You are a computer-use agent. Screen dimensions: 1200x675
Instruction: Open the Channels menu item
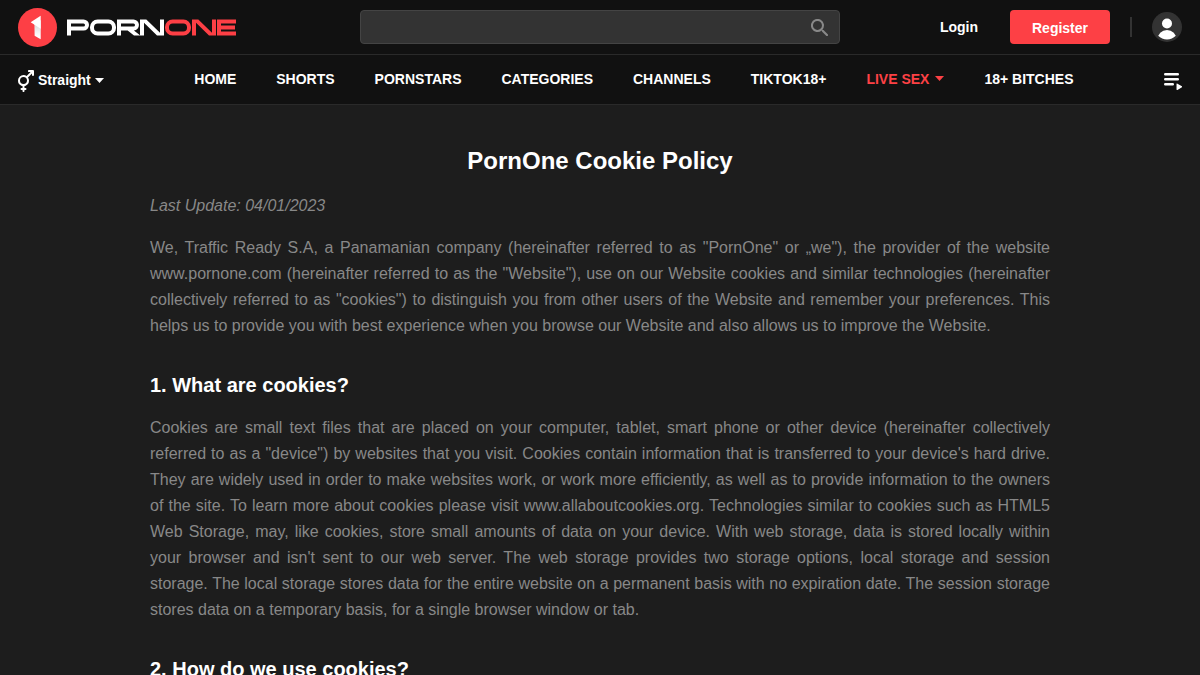[x=672, y=79]
